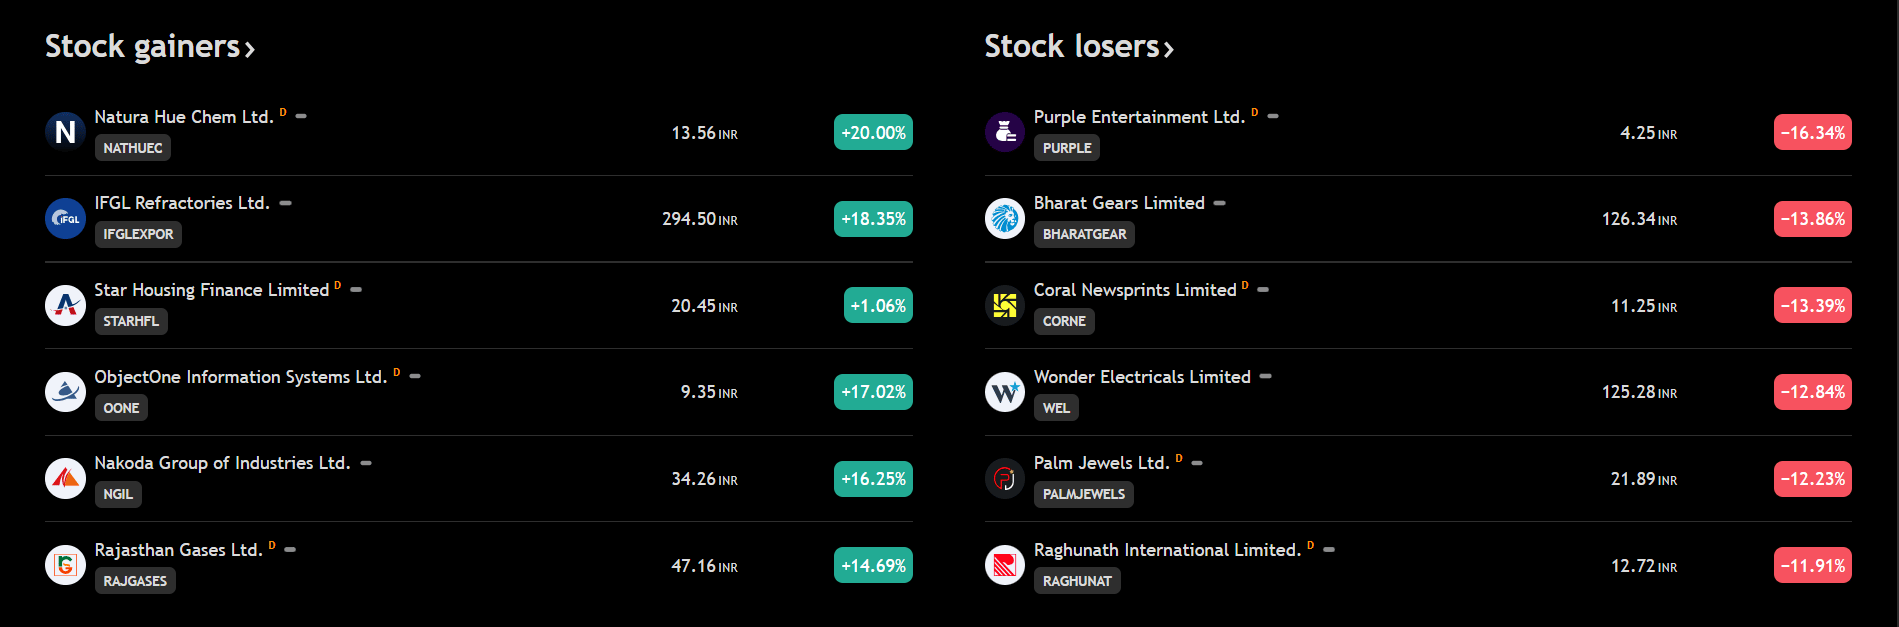Click the Wonder Electricals W logo
The image size is (1899, 627).
pyautogui.click(x=1004, y=392)
